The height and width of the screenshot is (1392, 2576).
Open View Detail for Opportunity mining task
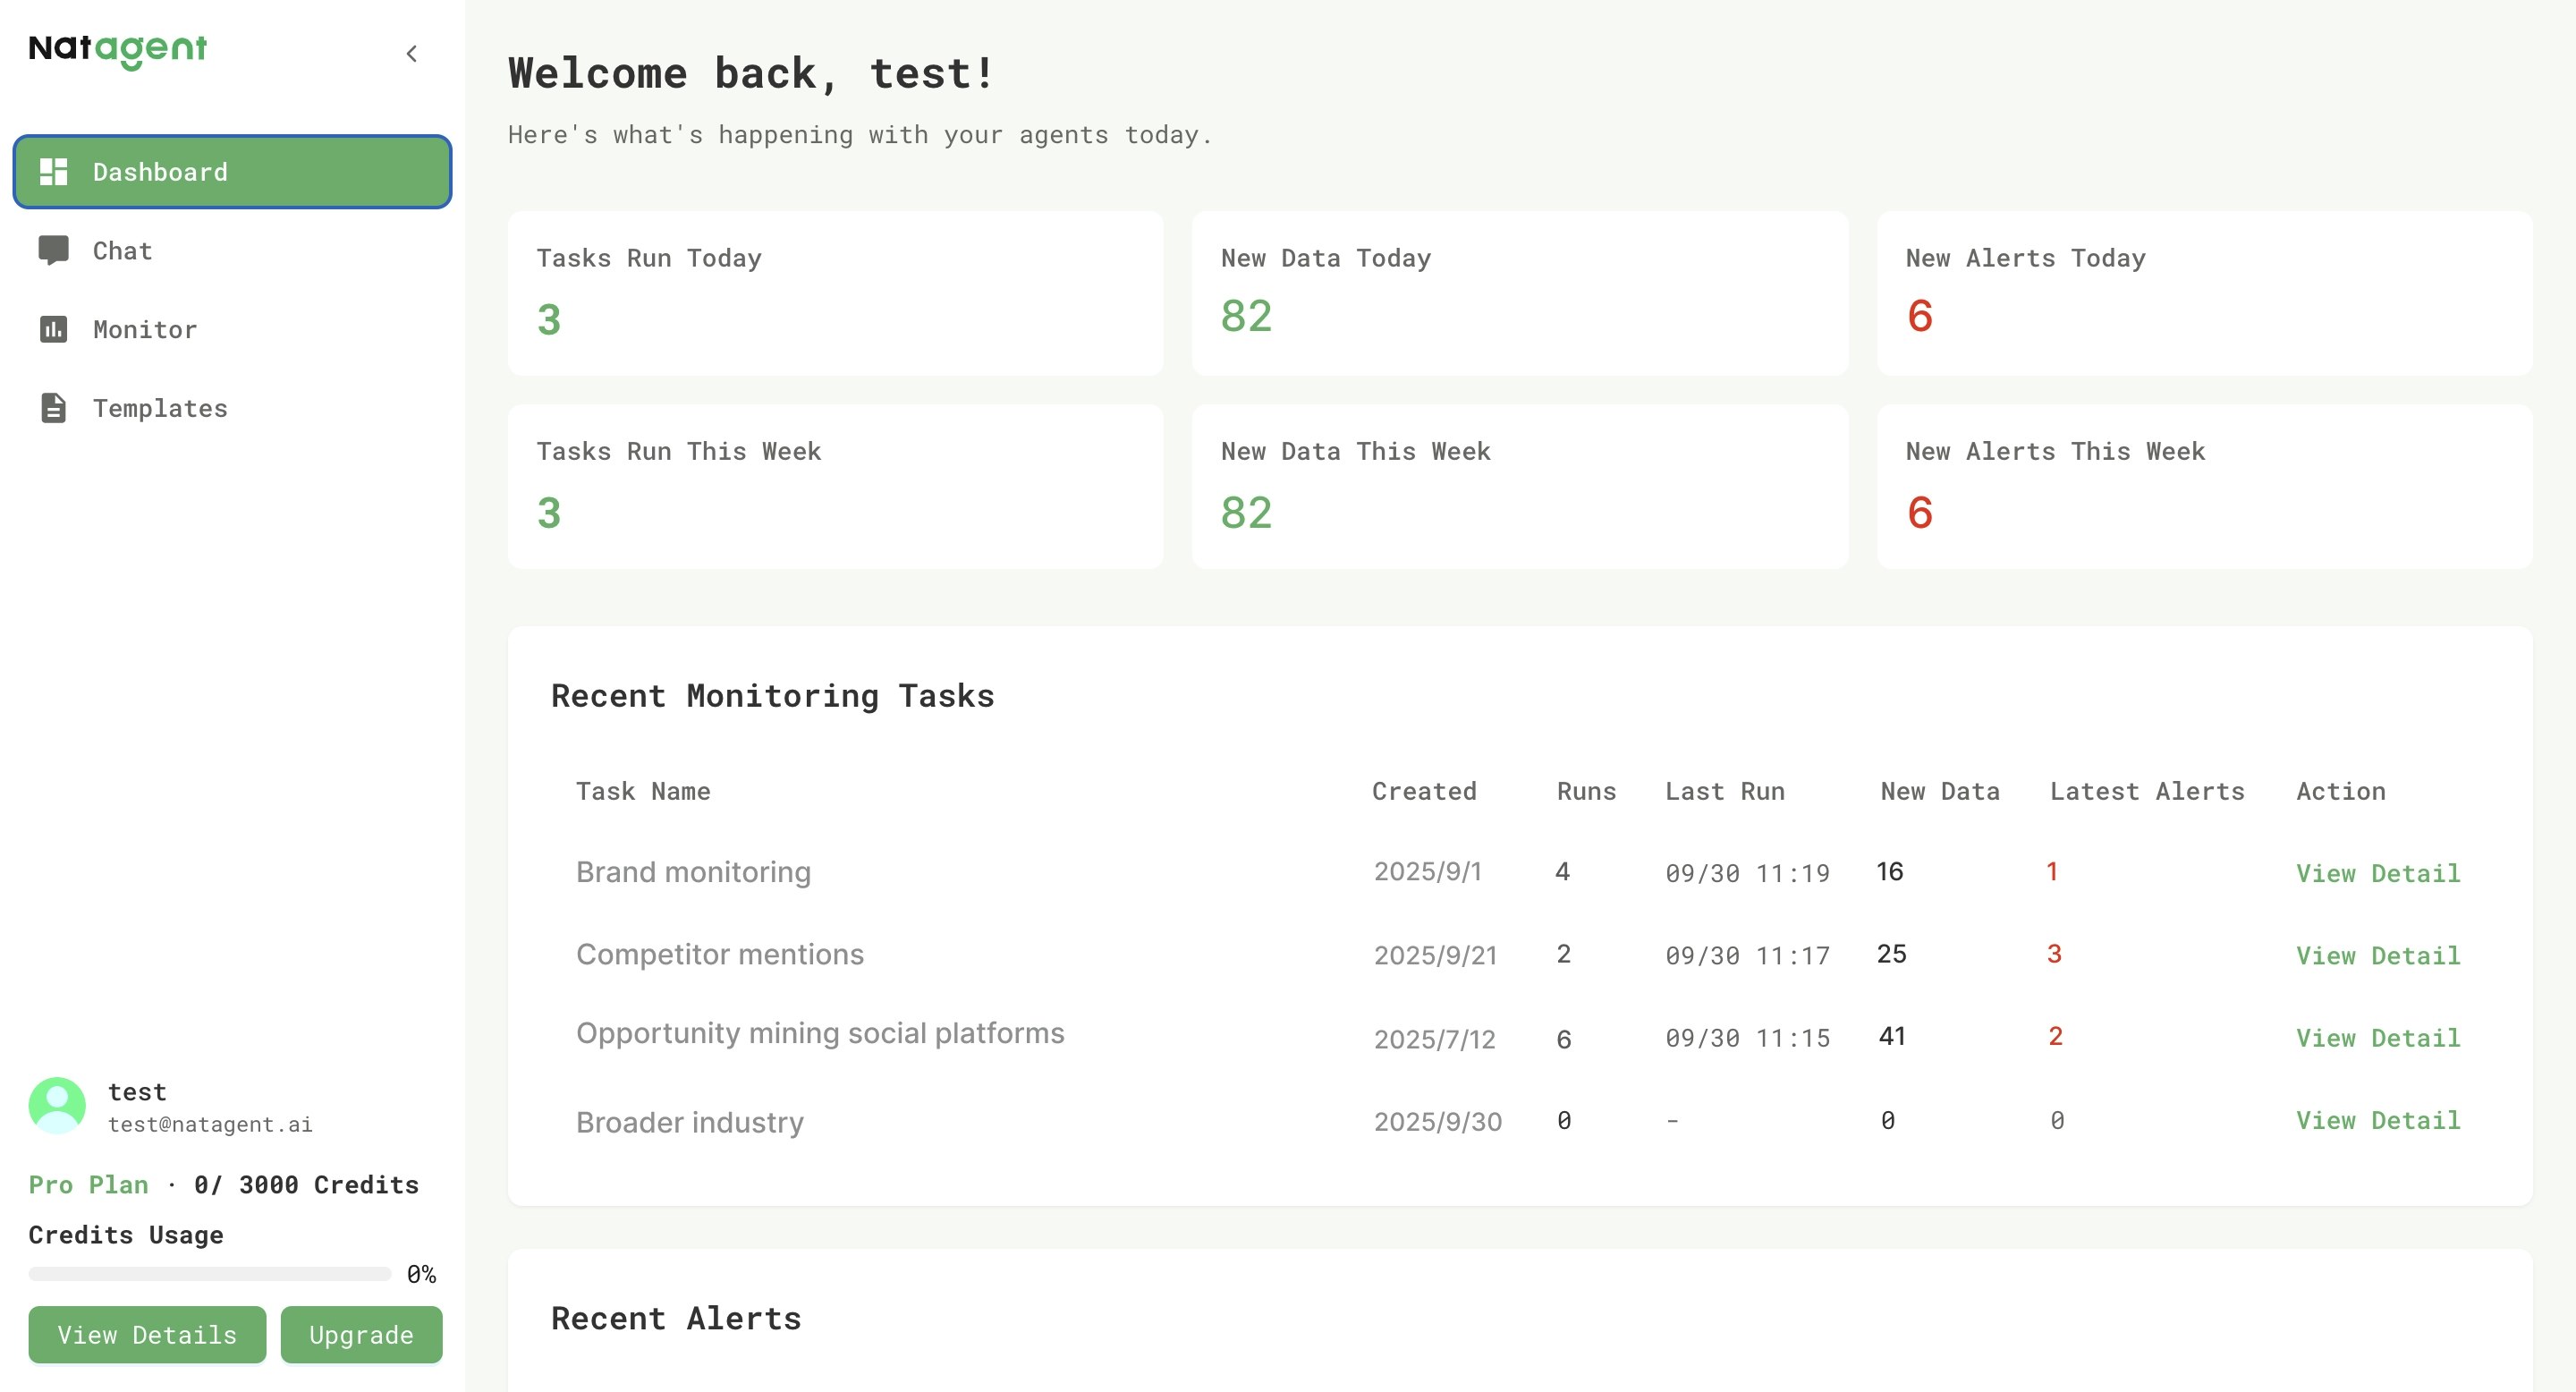2377,1038
